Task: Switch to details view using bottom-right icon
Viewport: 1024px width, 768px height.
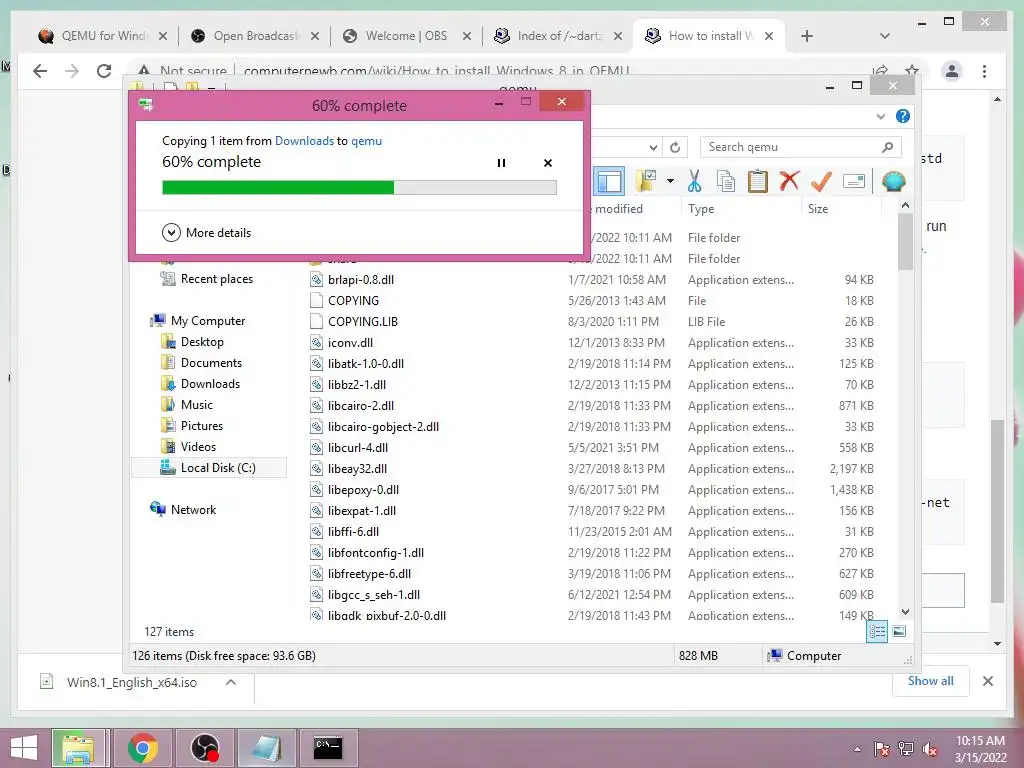Action: [x=877, y=631]
